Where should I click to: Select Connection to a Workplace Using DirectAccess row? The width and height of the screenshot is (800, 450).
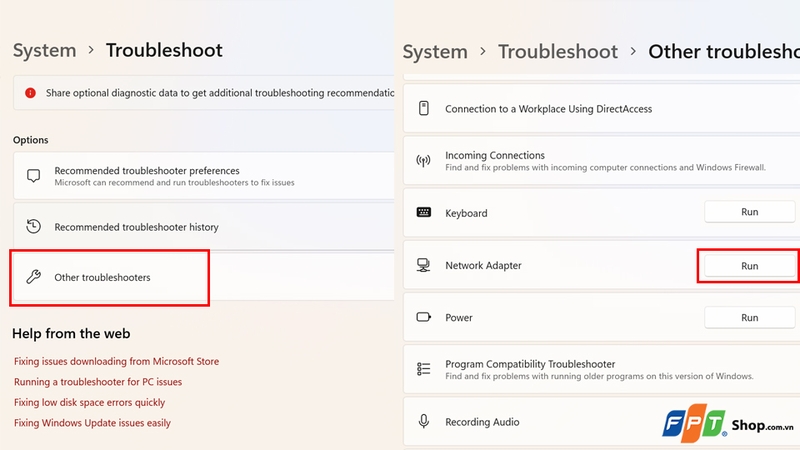602,108
